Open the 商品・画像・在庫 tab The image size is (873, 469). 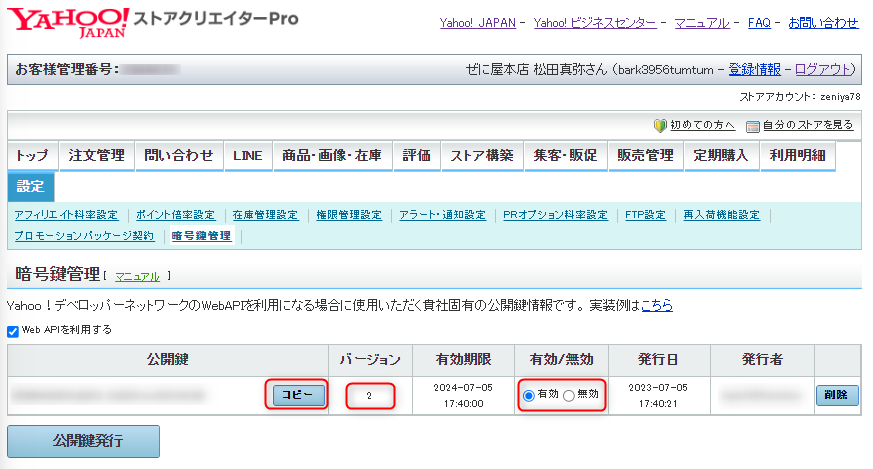pos(332,156)
